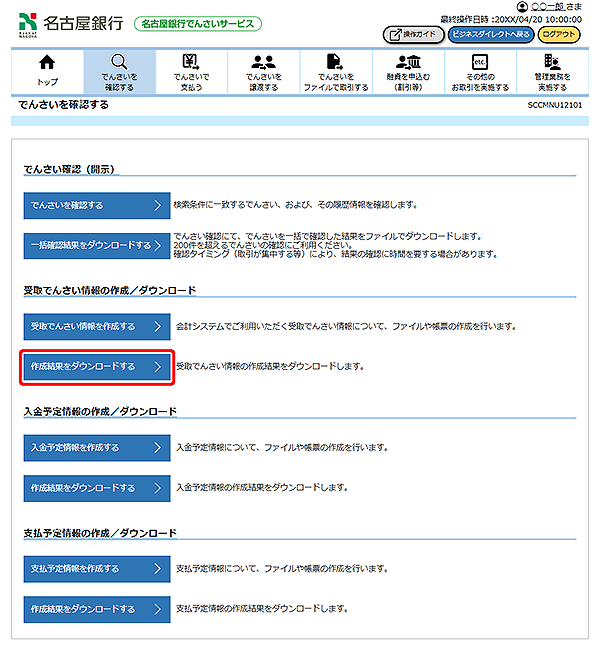Screen dimensions: 600x645
Task: Click the でんさいを確認する blue button
Action: [x=97, y=205]
